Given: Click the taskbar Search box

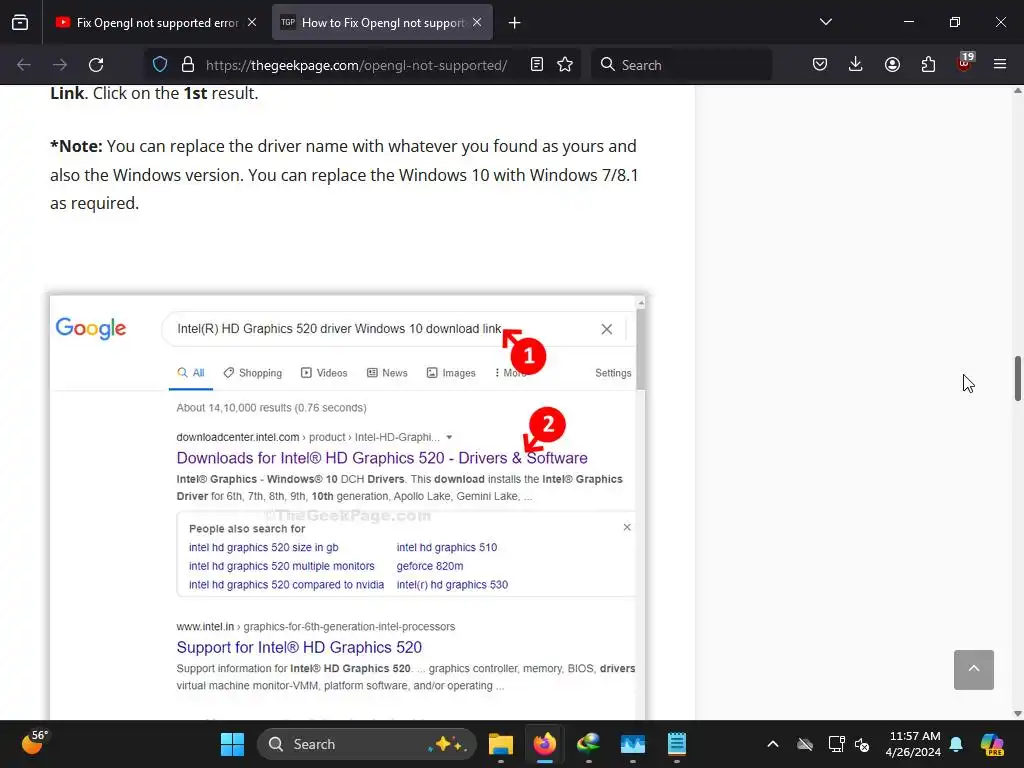Looking at the screenshot, I should (x=367, y=744).
